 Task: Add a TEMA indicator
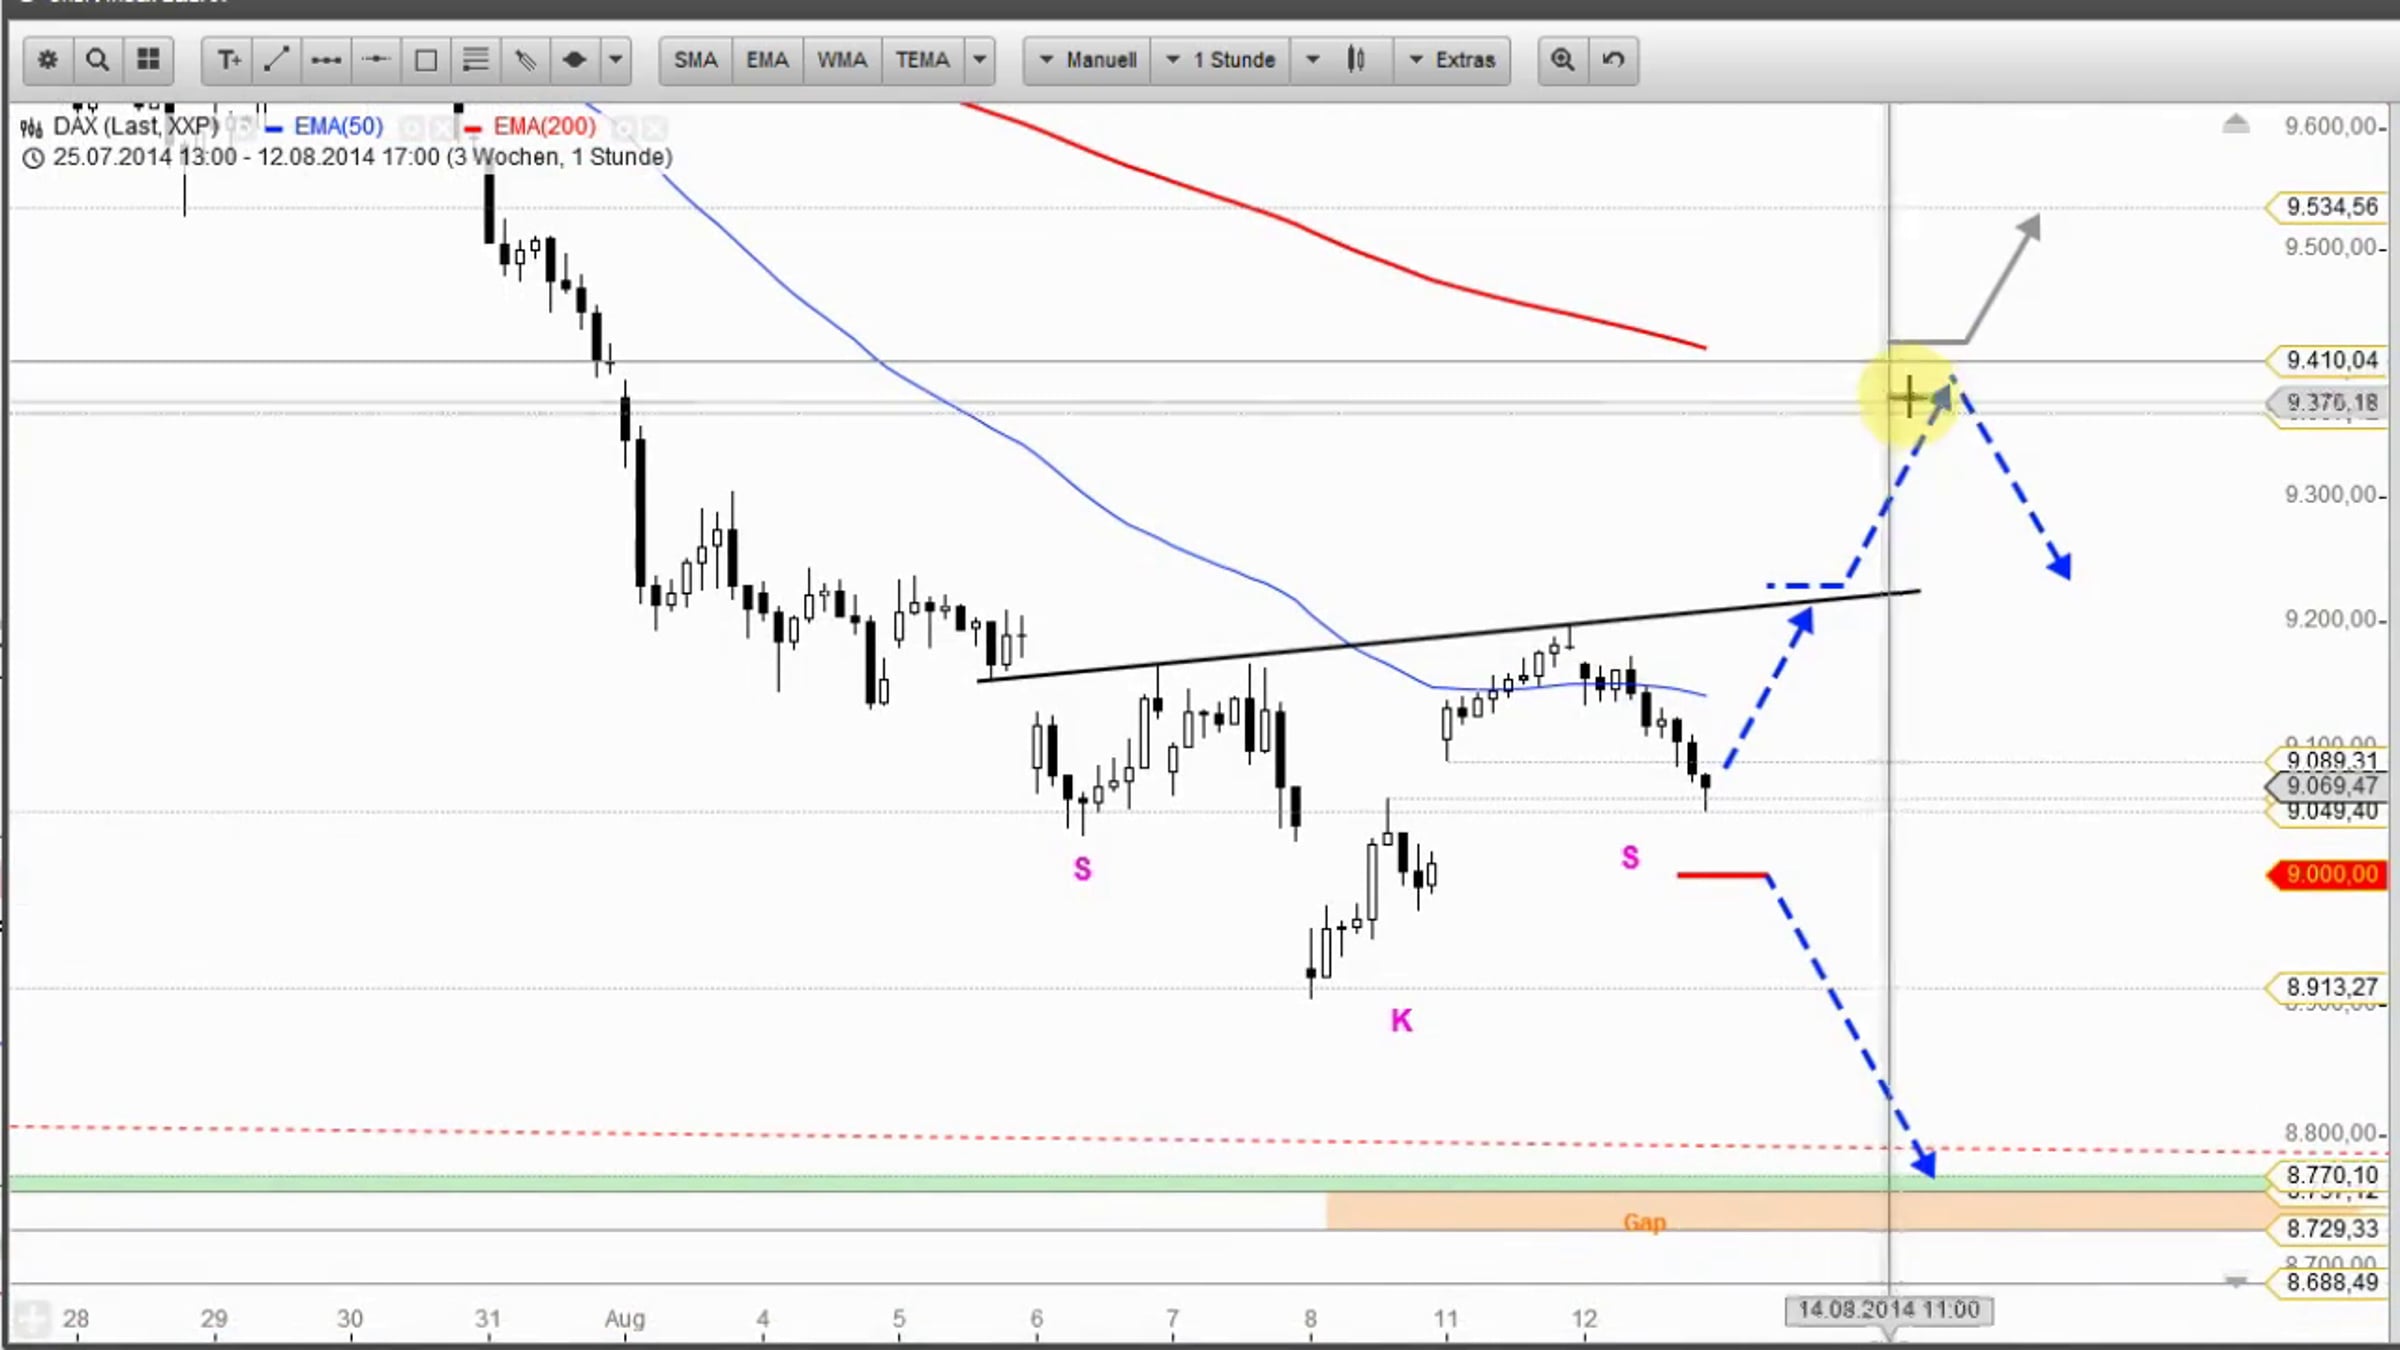pyautogui.click(x=923, y=60)
